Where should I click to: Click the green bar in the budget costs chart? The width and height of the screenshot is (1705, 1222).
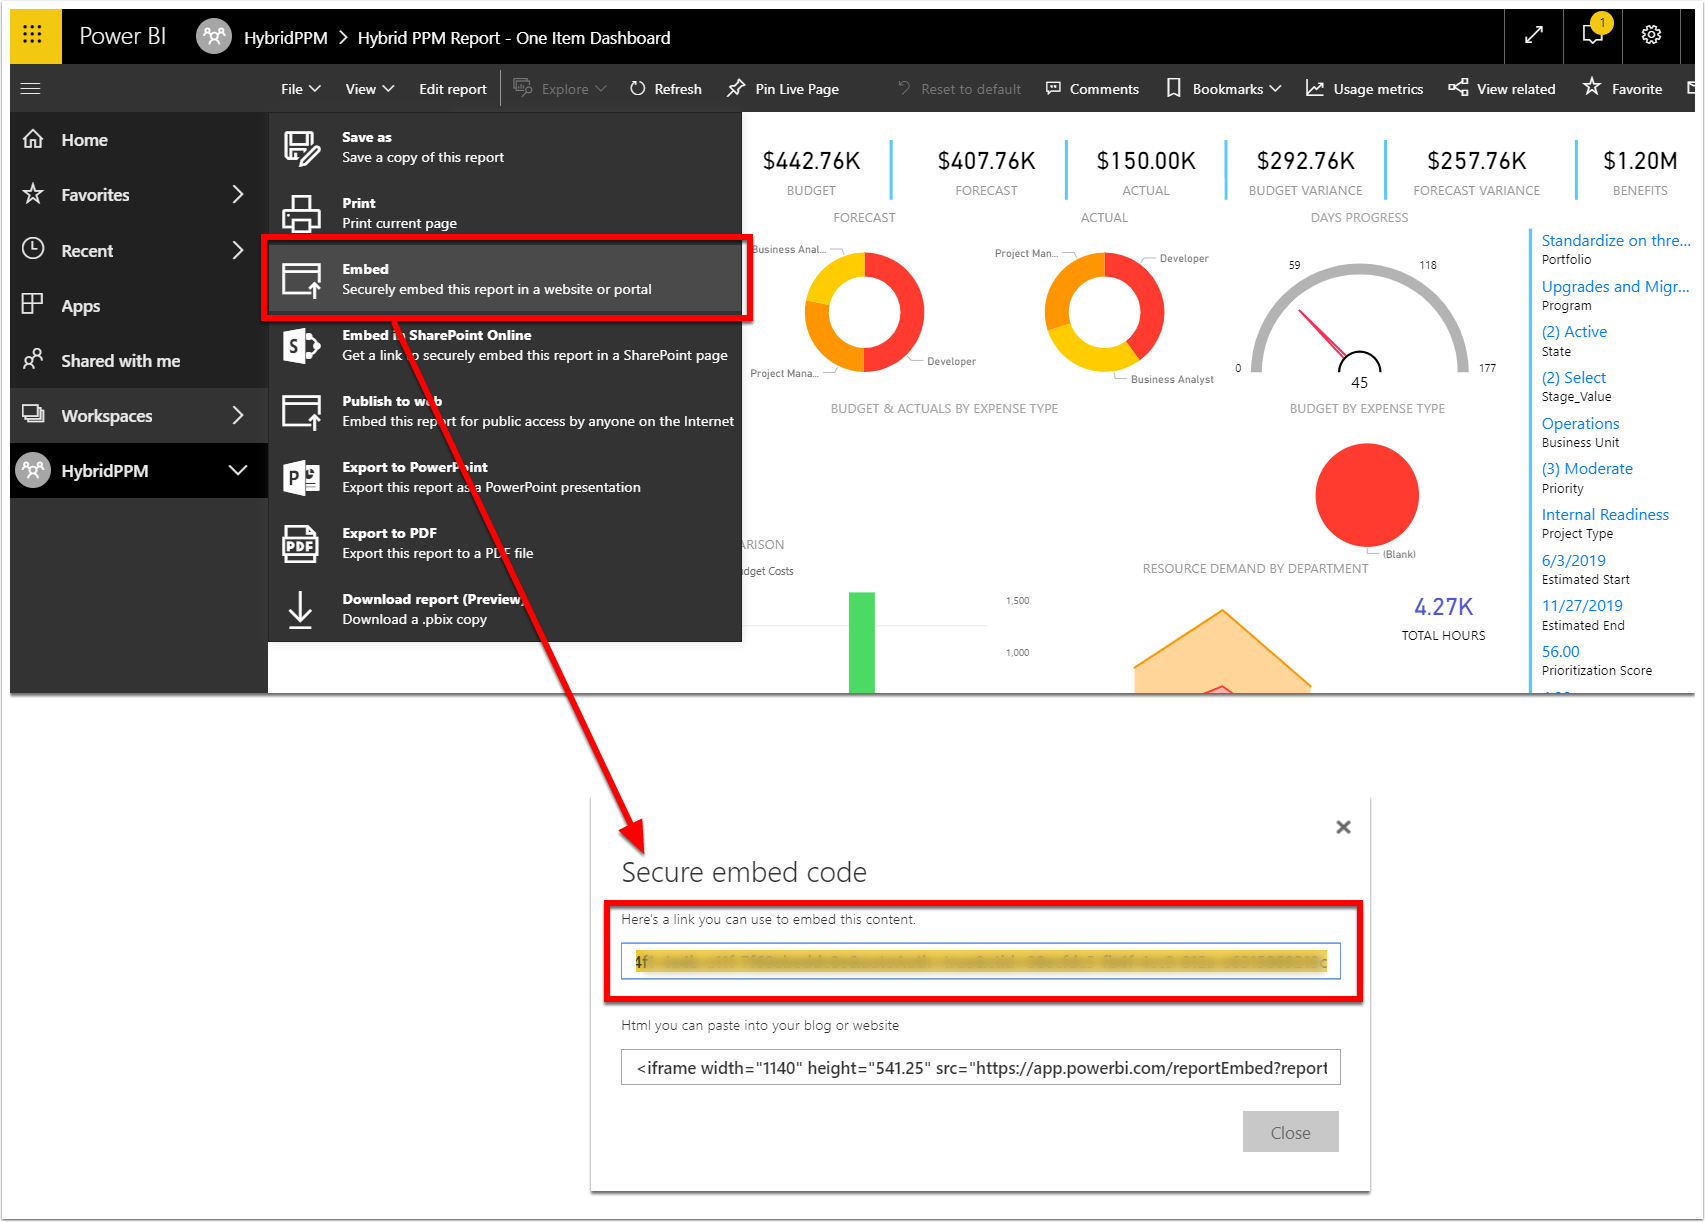pyautogui.click(x=861, y=642)
